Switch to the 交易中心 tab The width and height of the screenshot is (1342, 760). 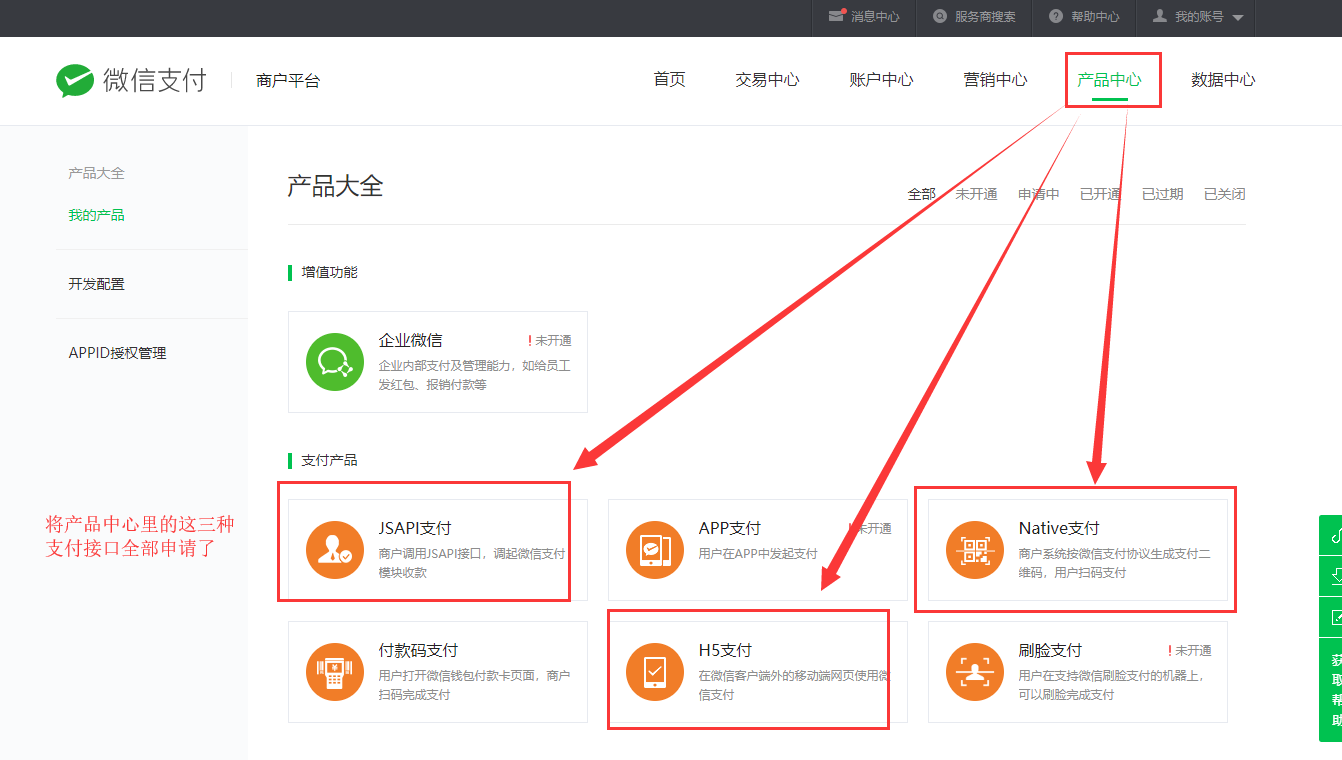tap(767, 80)
